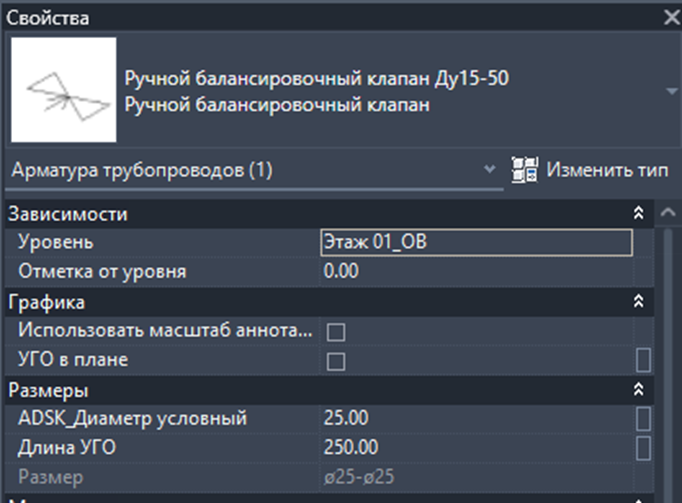Click associate button beside ADSK_Диаметр условный
Screen dimensions: 682x503
click(x=643, y=419)
